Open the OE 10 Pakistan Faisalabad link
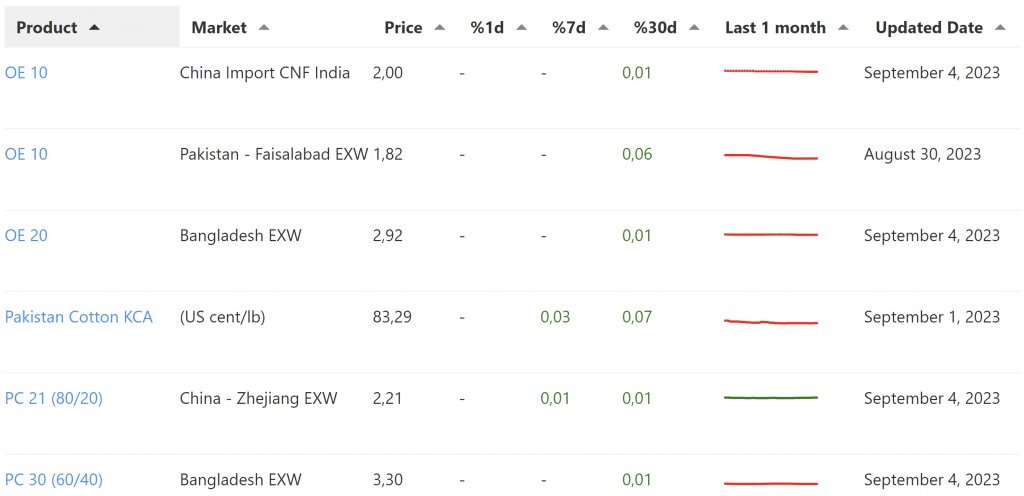1024x496 pixels. [26, 154]
